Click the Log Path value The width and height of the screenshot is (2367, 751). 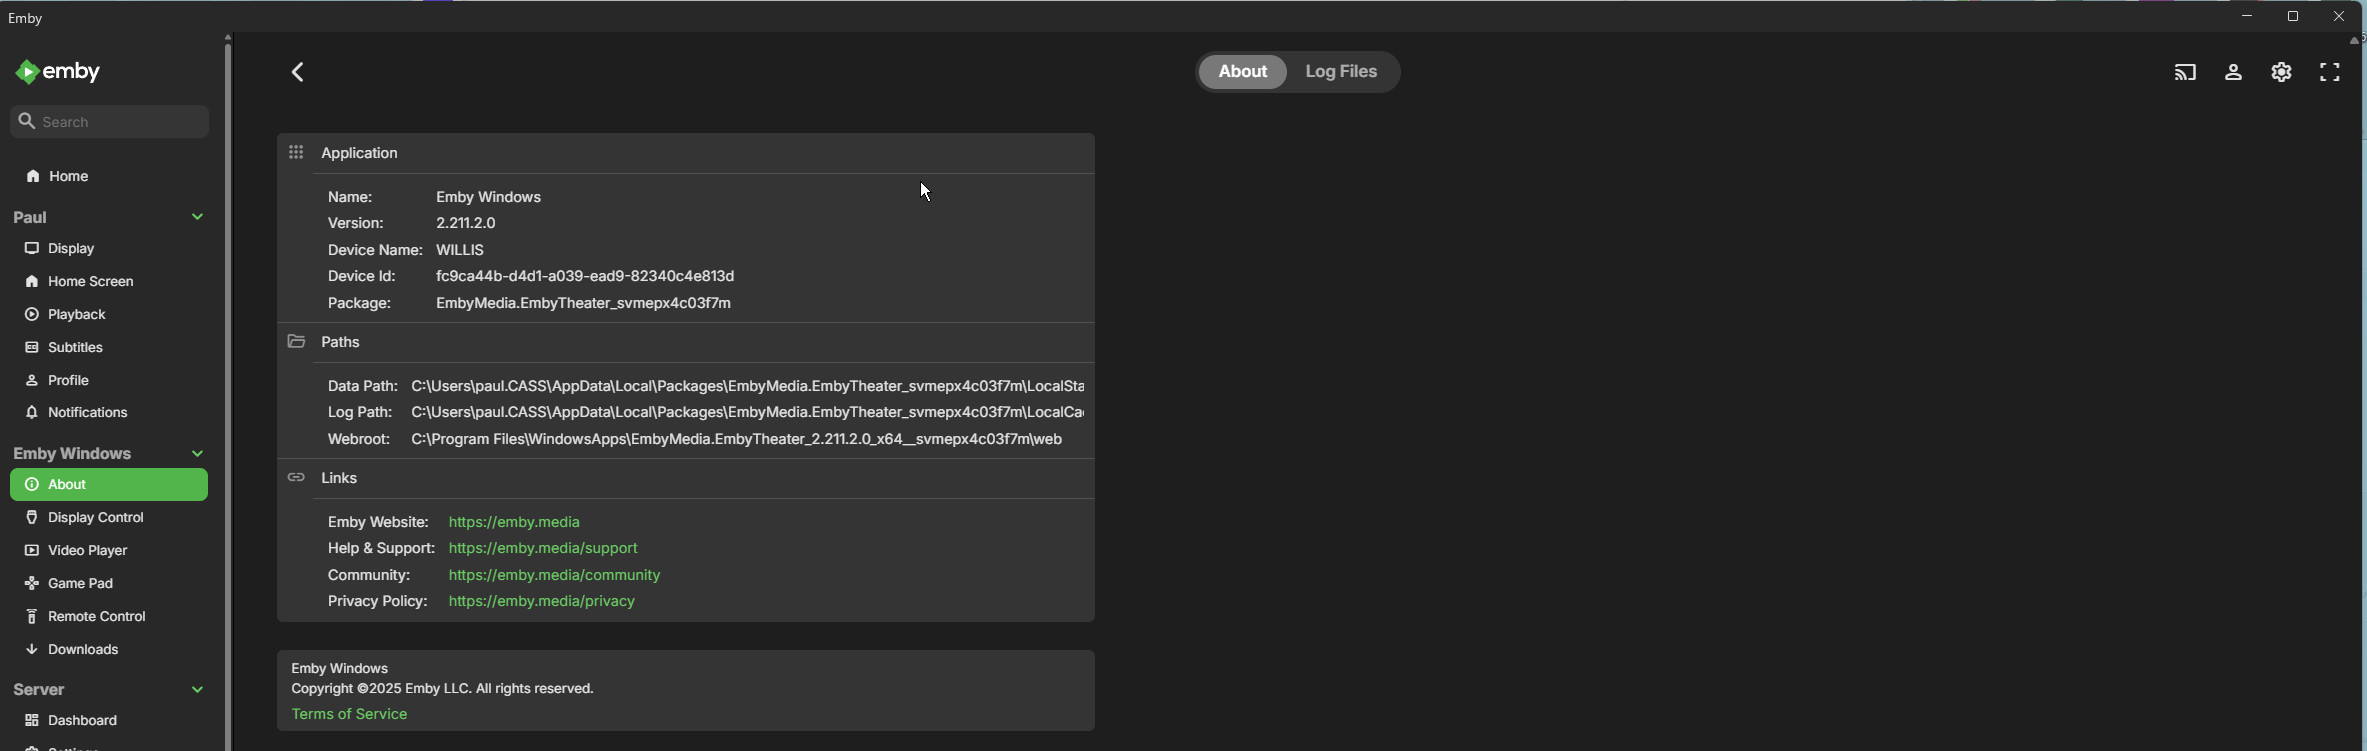[747, 412]
